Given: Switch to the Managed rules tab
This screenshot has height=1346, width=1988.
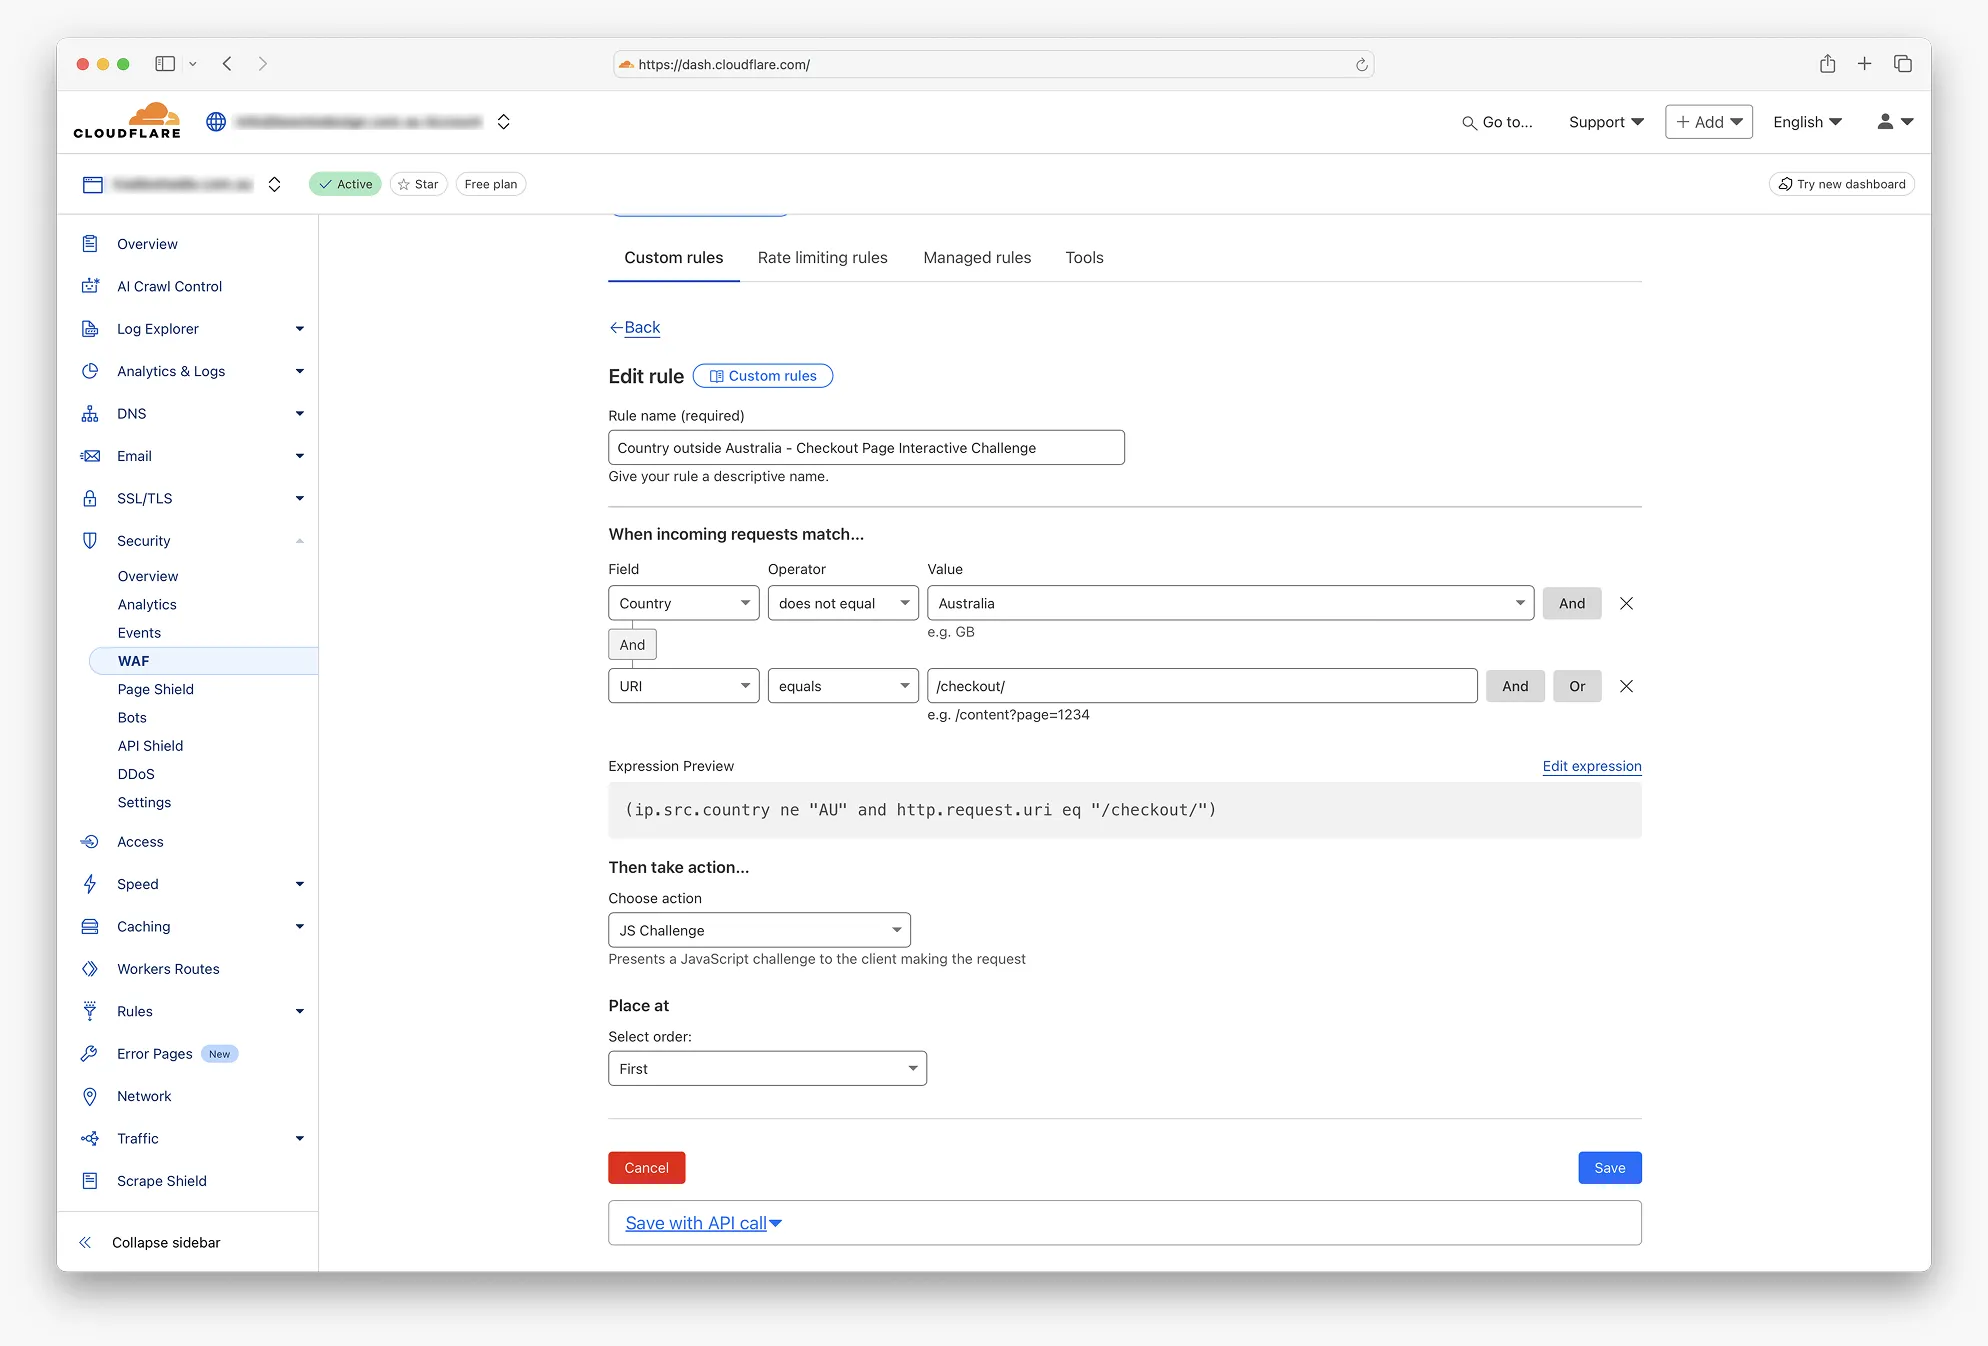Looking at the screenshot, I should point(976,257).
